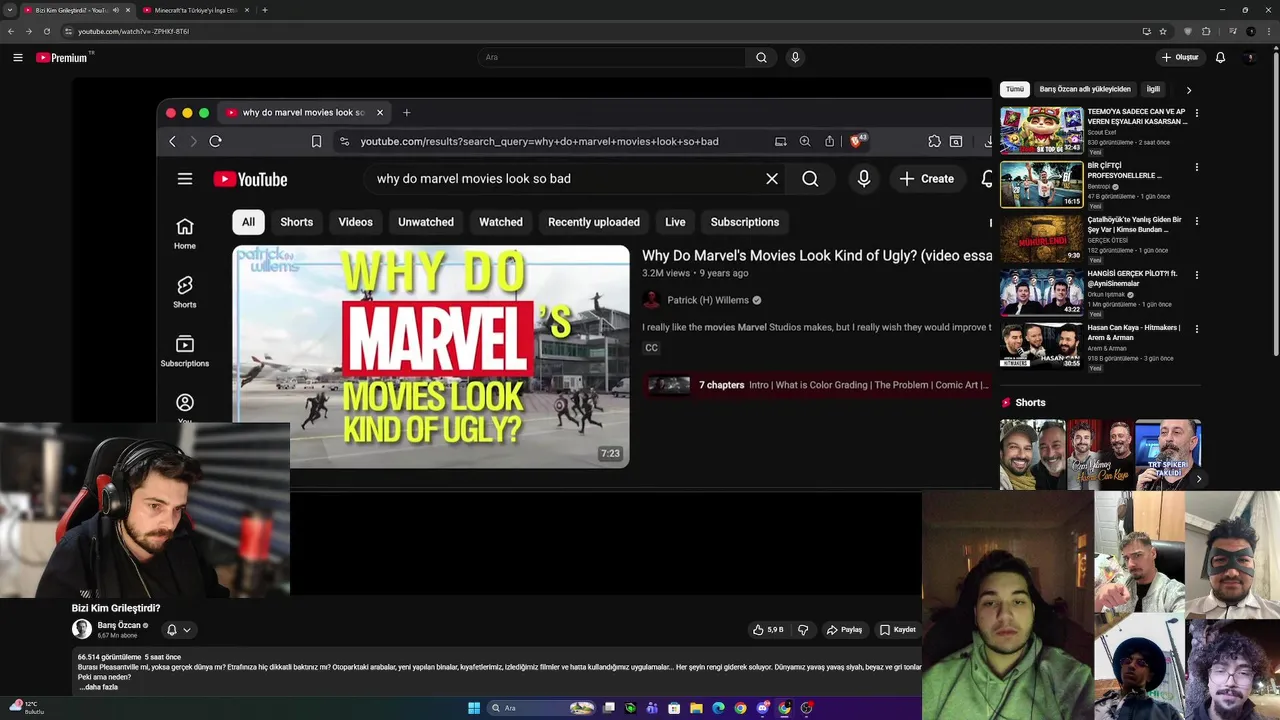Open subscription notification bell dropdown
The height and width of the screenshot is (720, 1280).
click(178, 630)
